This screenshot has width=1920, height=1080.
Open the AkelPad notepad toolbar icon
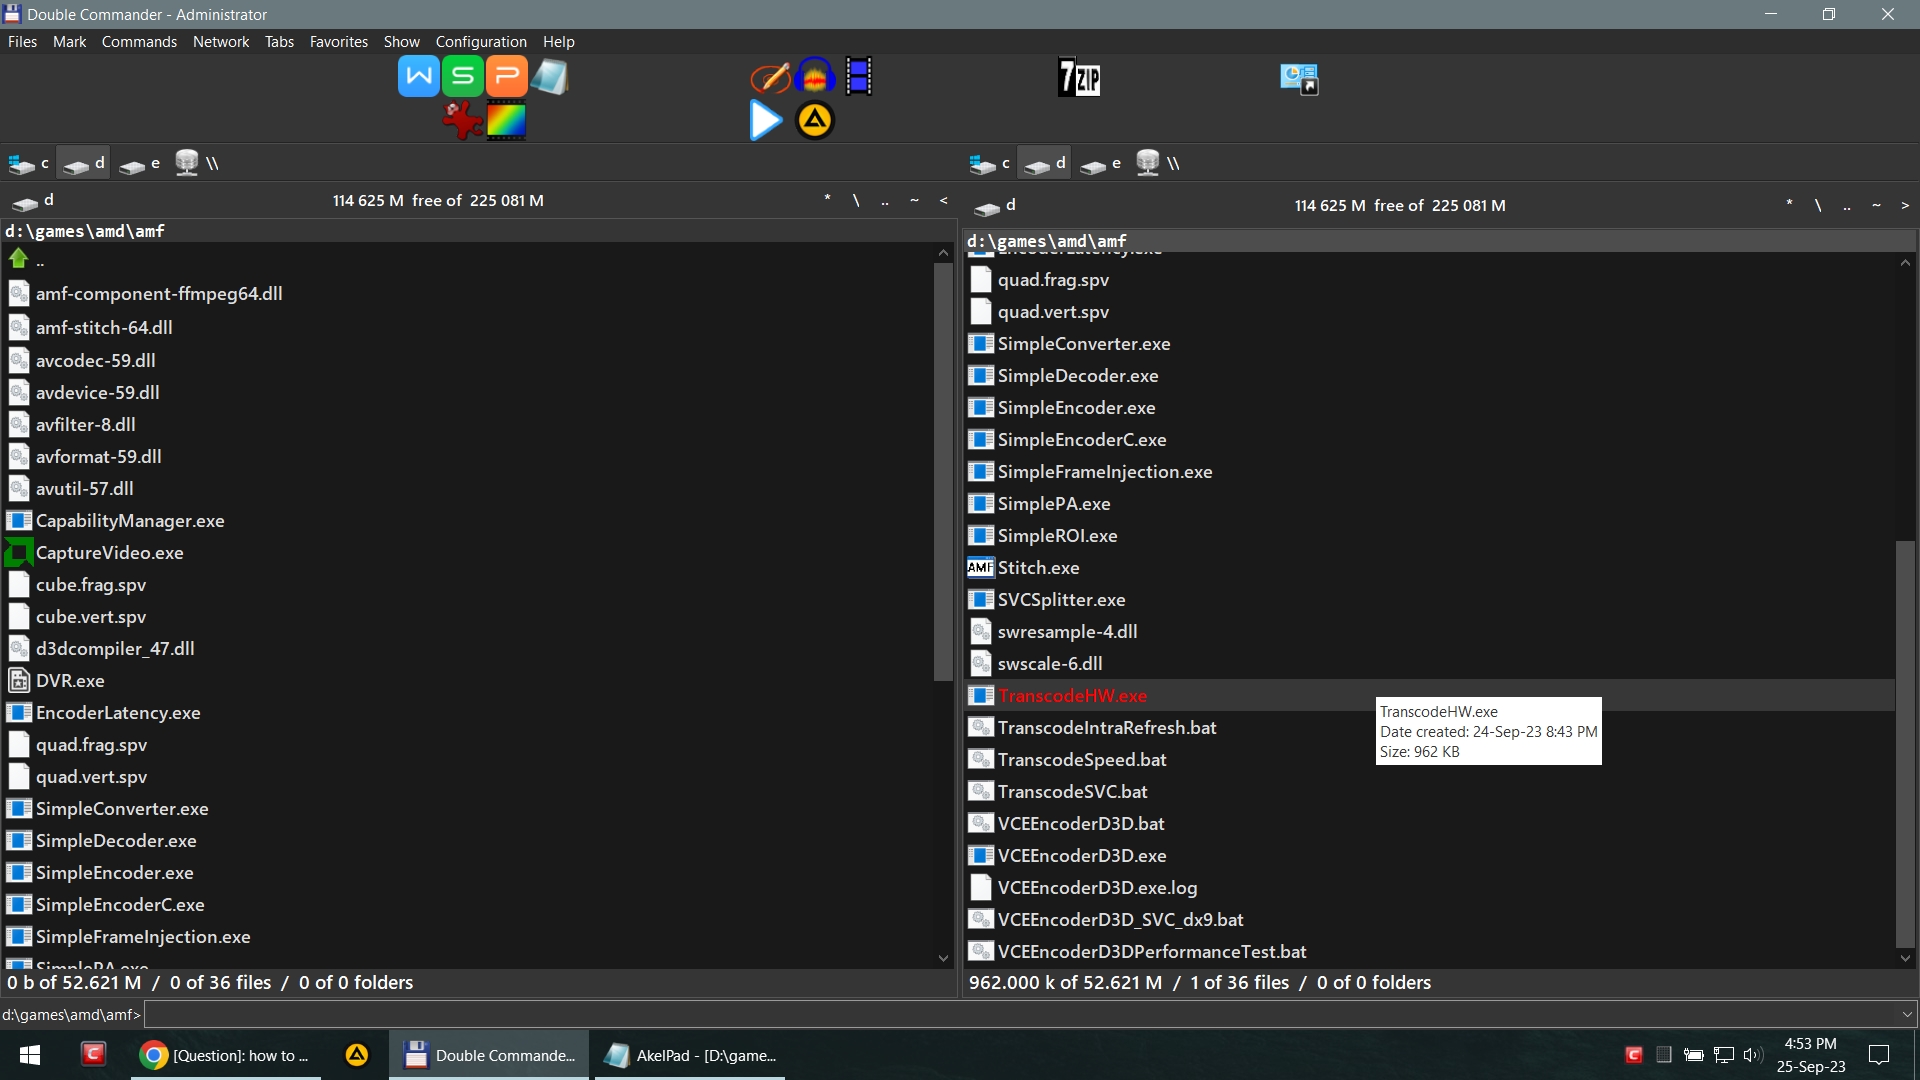(x=550, y=77)
